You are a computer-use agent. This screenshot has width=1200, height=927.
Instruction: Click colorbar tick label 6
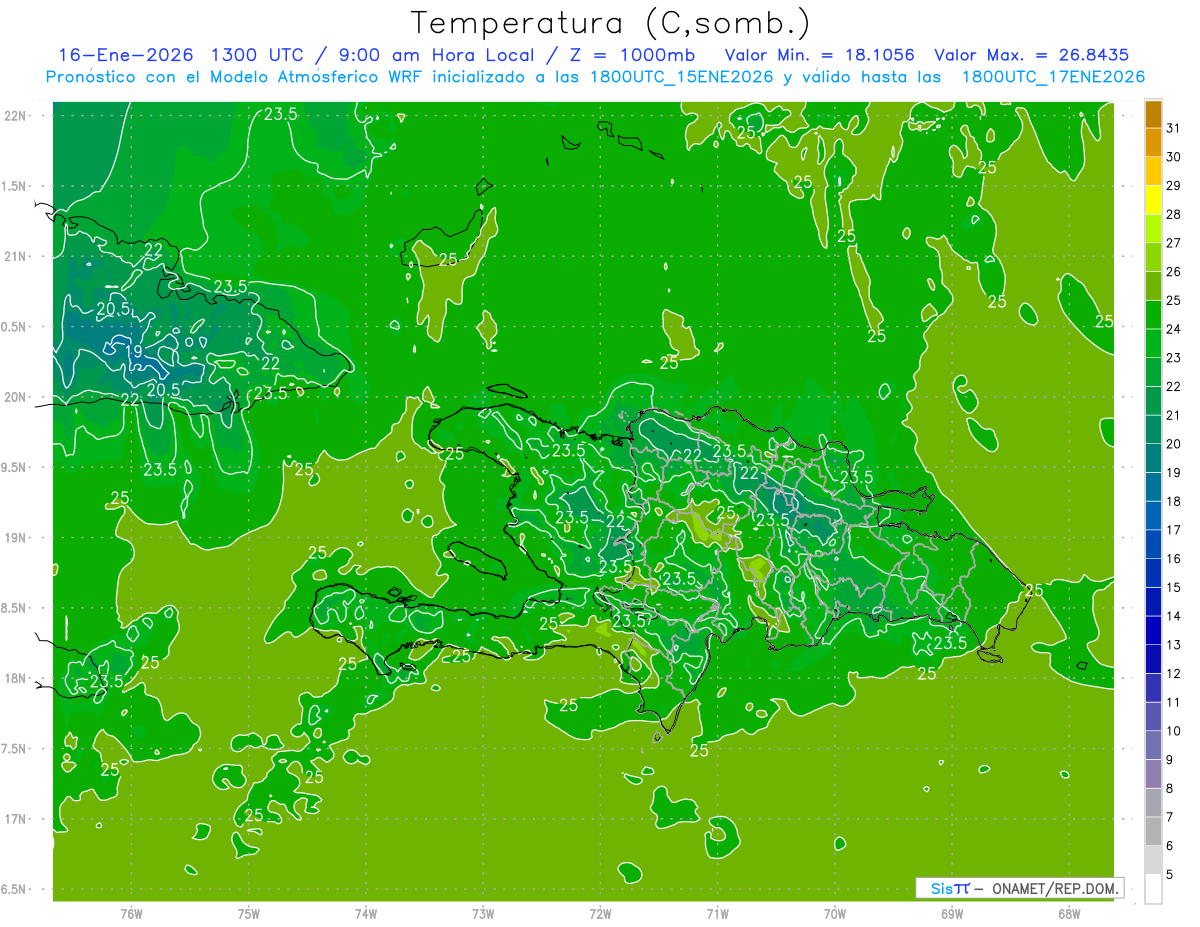click(x=1170, y=846)
